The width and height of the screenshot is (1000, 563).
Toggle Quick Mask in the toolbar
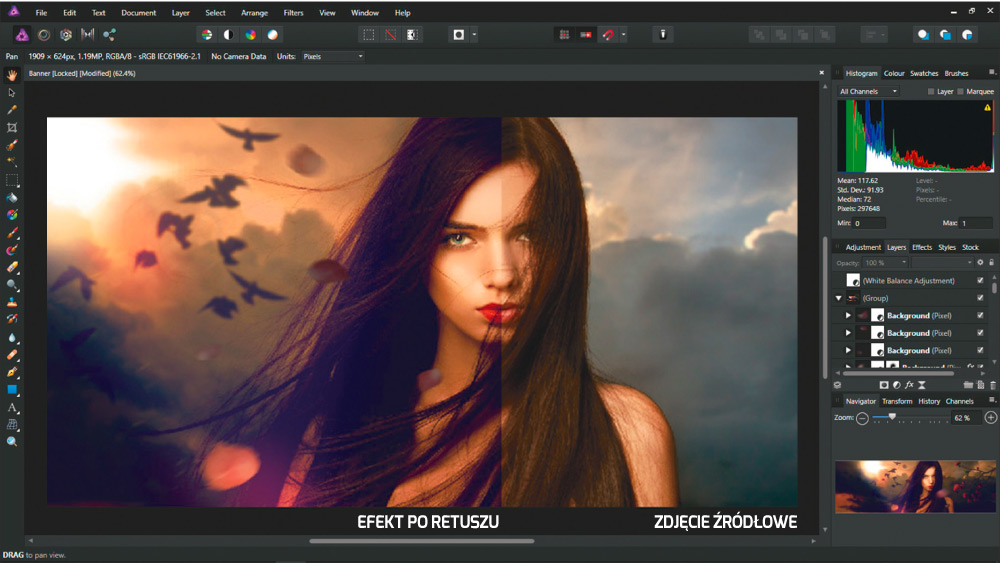click(459, 34)
